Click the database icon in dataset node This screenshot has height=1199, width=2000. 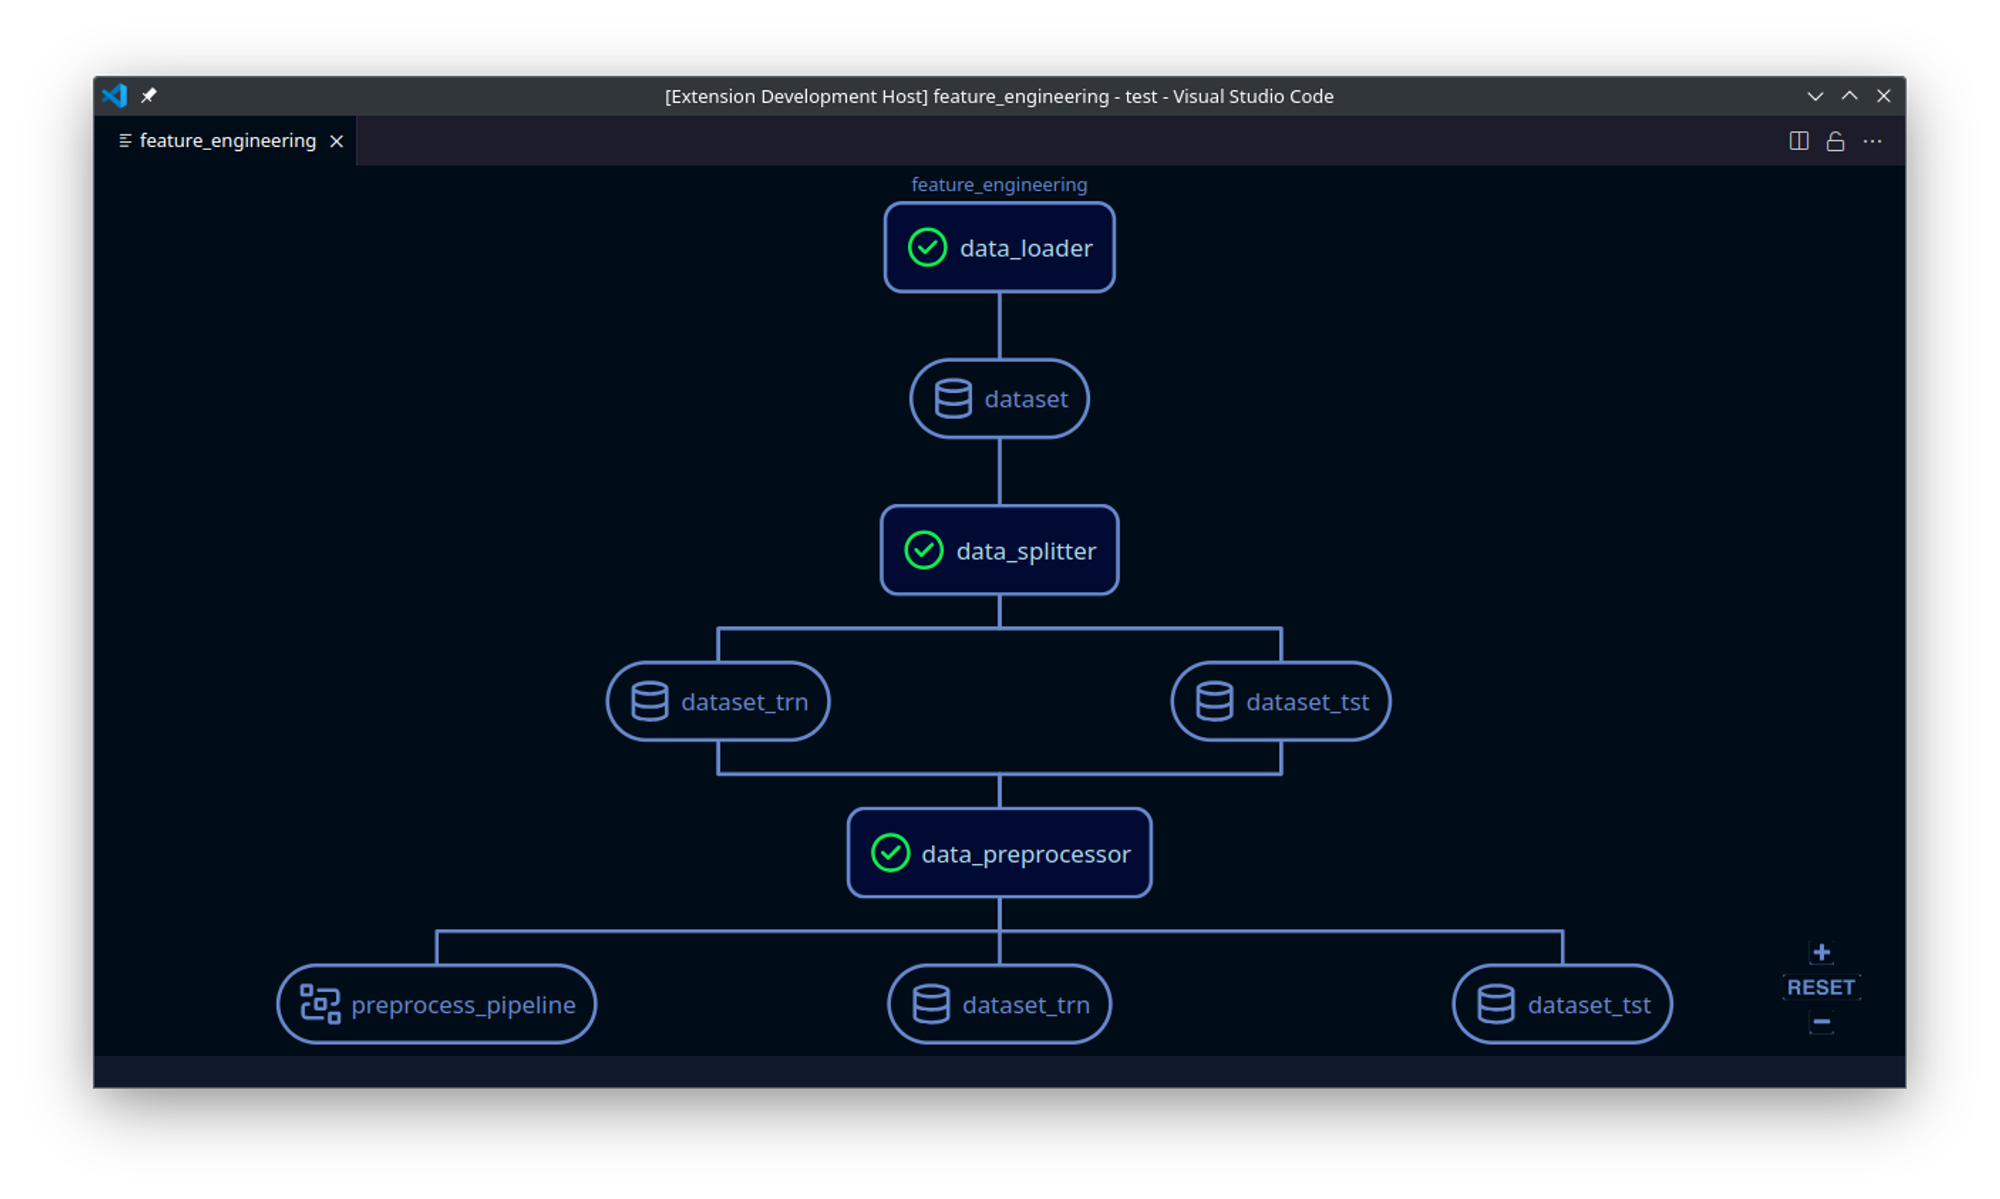[952, 398]
